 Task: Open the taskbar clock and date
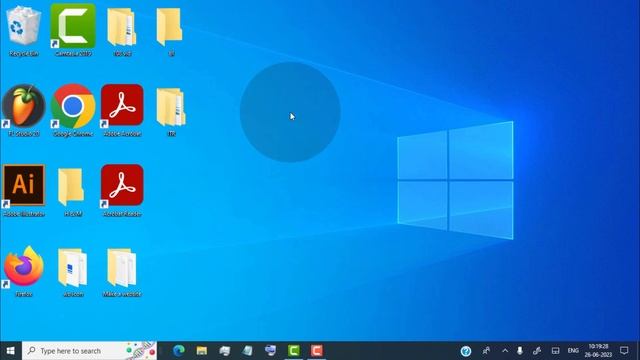598,351
